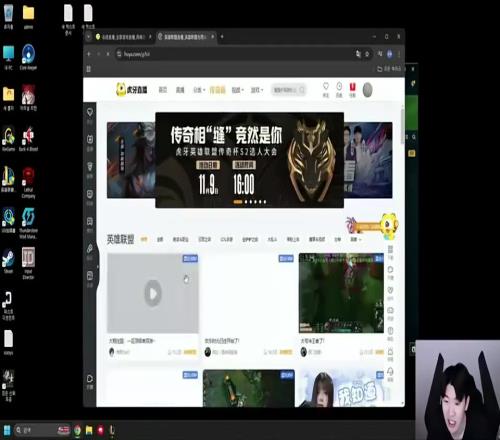Open the Lethal Company desktop shortcut
The height and width of the screenshot is (440, 500).
(x=28, y=182)
